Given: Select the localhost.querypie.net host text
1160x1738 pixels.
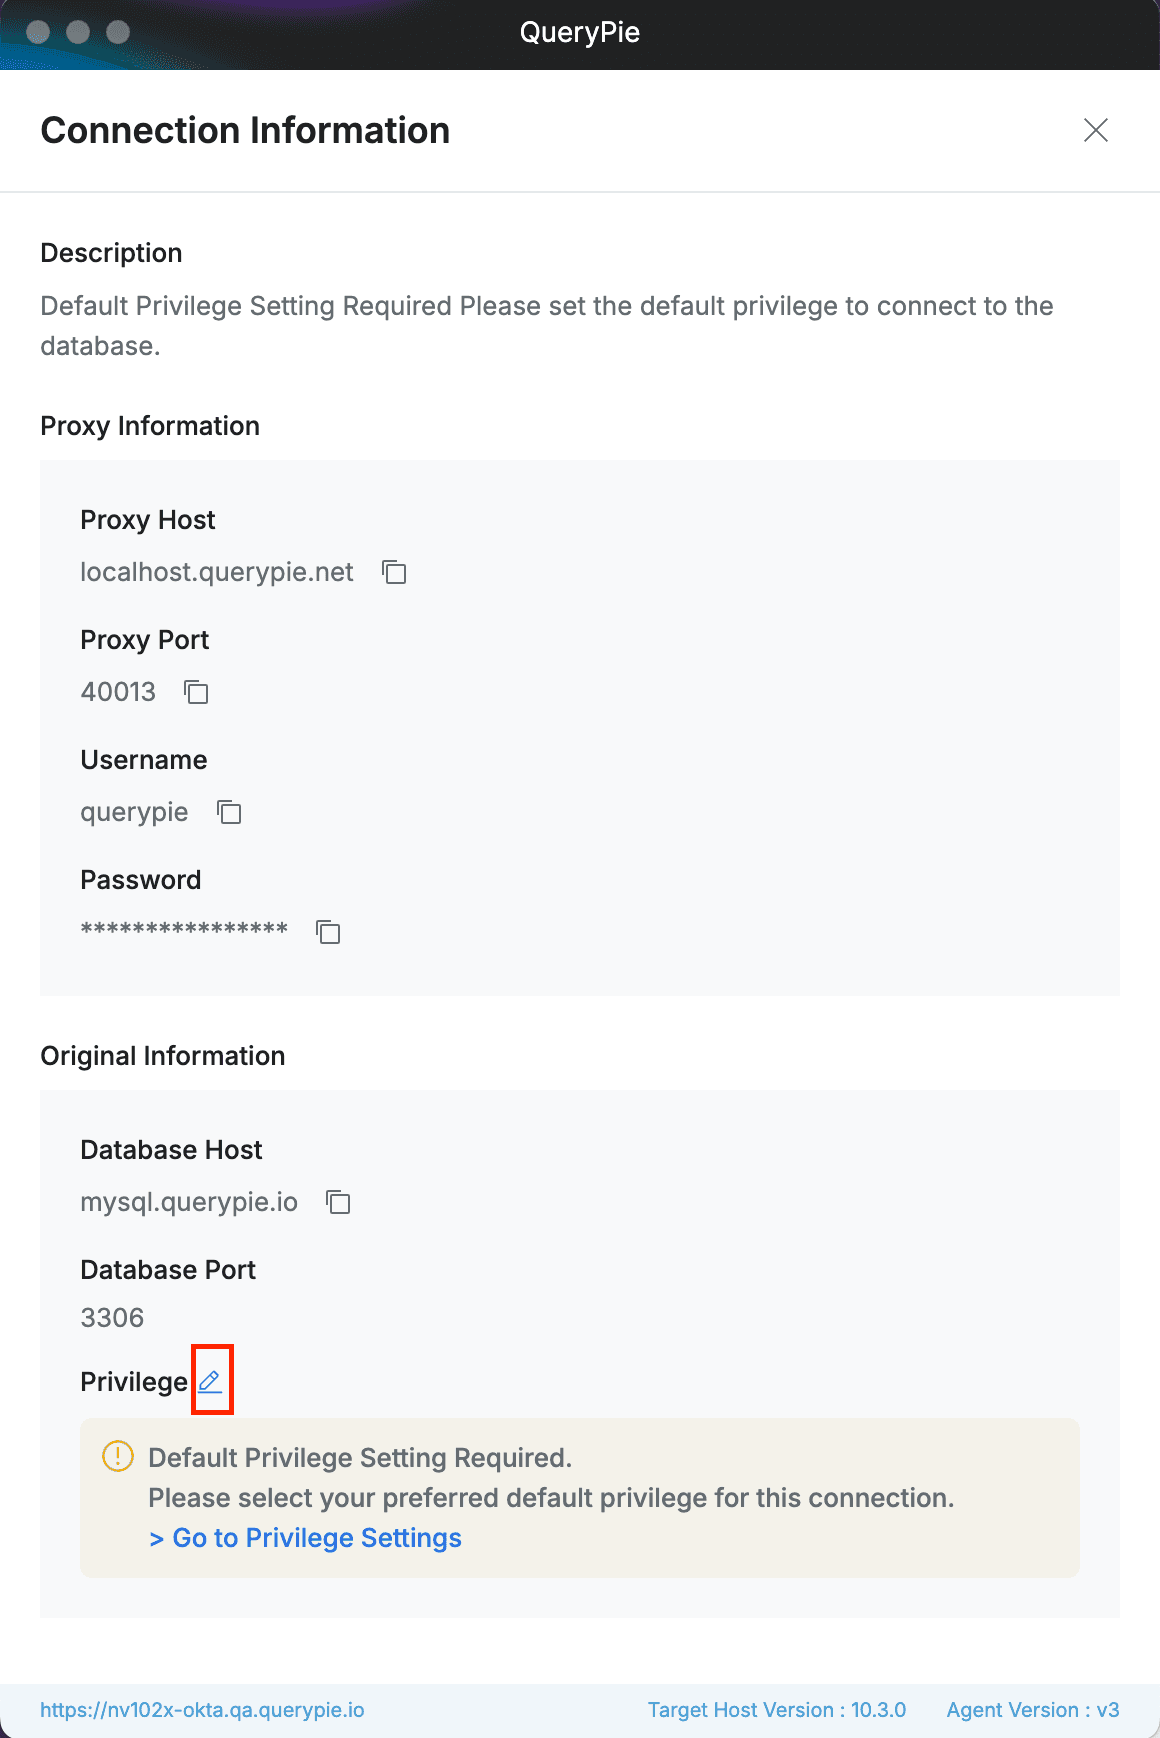Looking at the screenshot, I should coord(217,572).
